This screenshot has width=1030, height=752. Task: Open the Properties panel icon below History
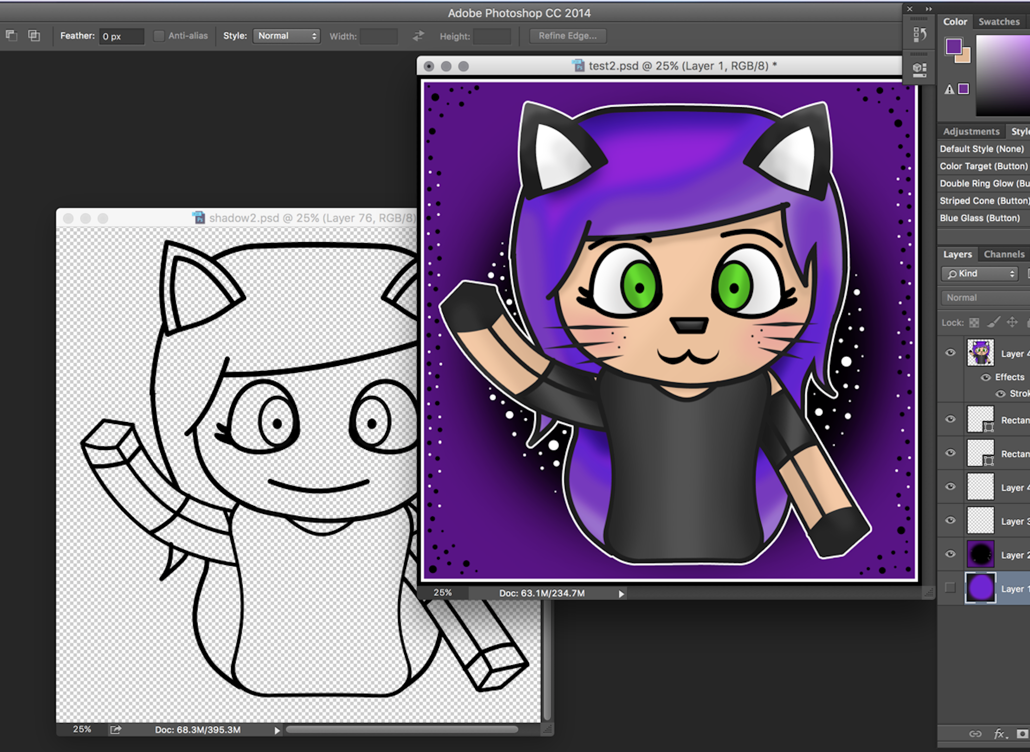click(919, 68)
